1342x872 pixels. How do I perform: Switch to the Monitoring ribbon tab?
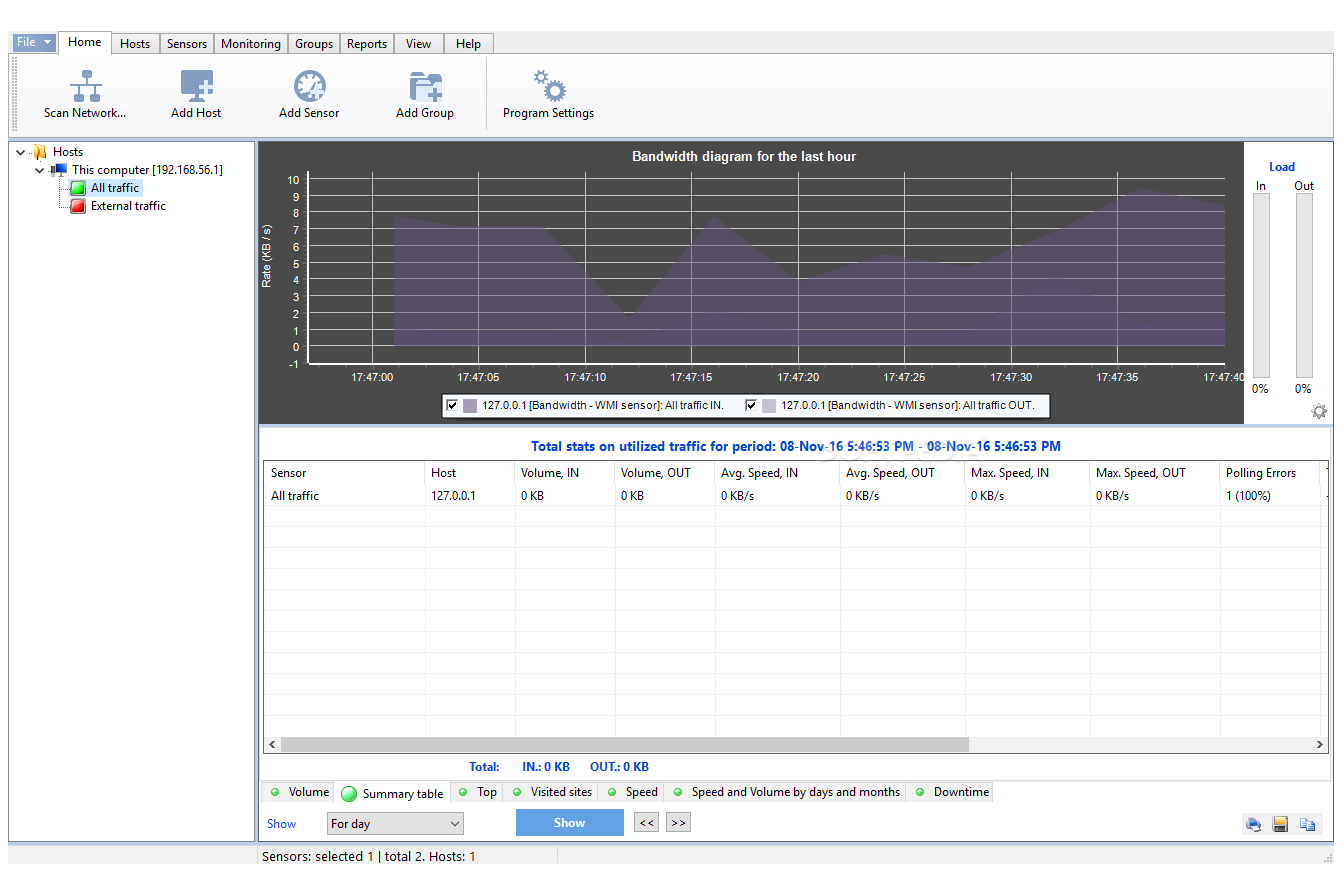[x=251, y=44]
